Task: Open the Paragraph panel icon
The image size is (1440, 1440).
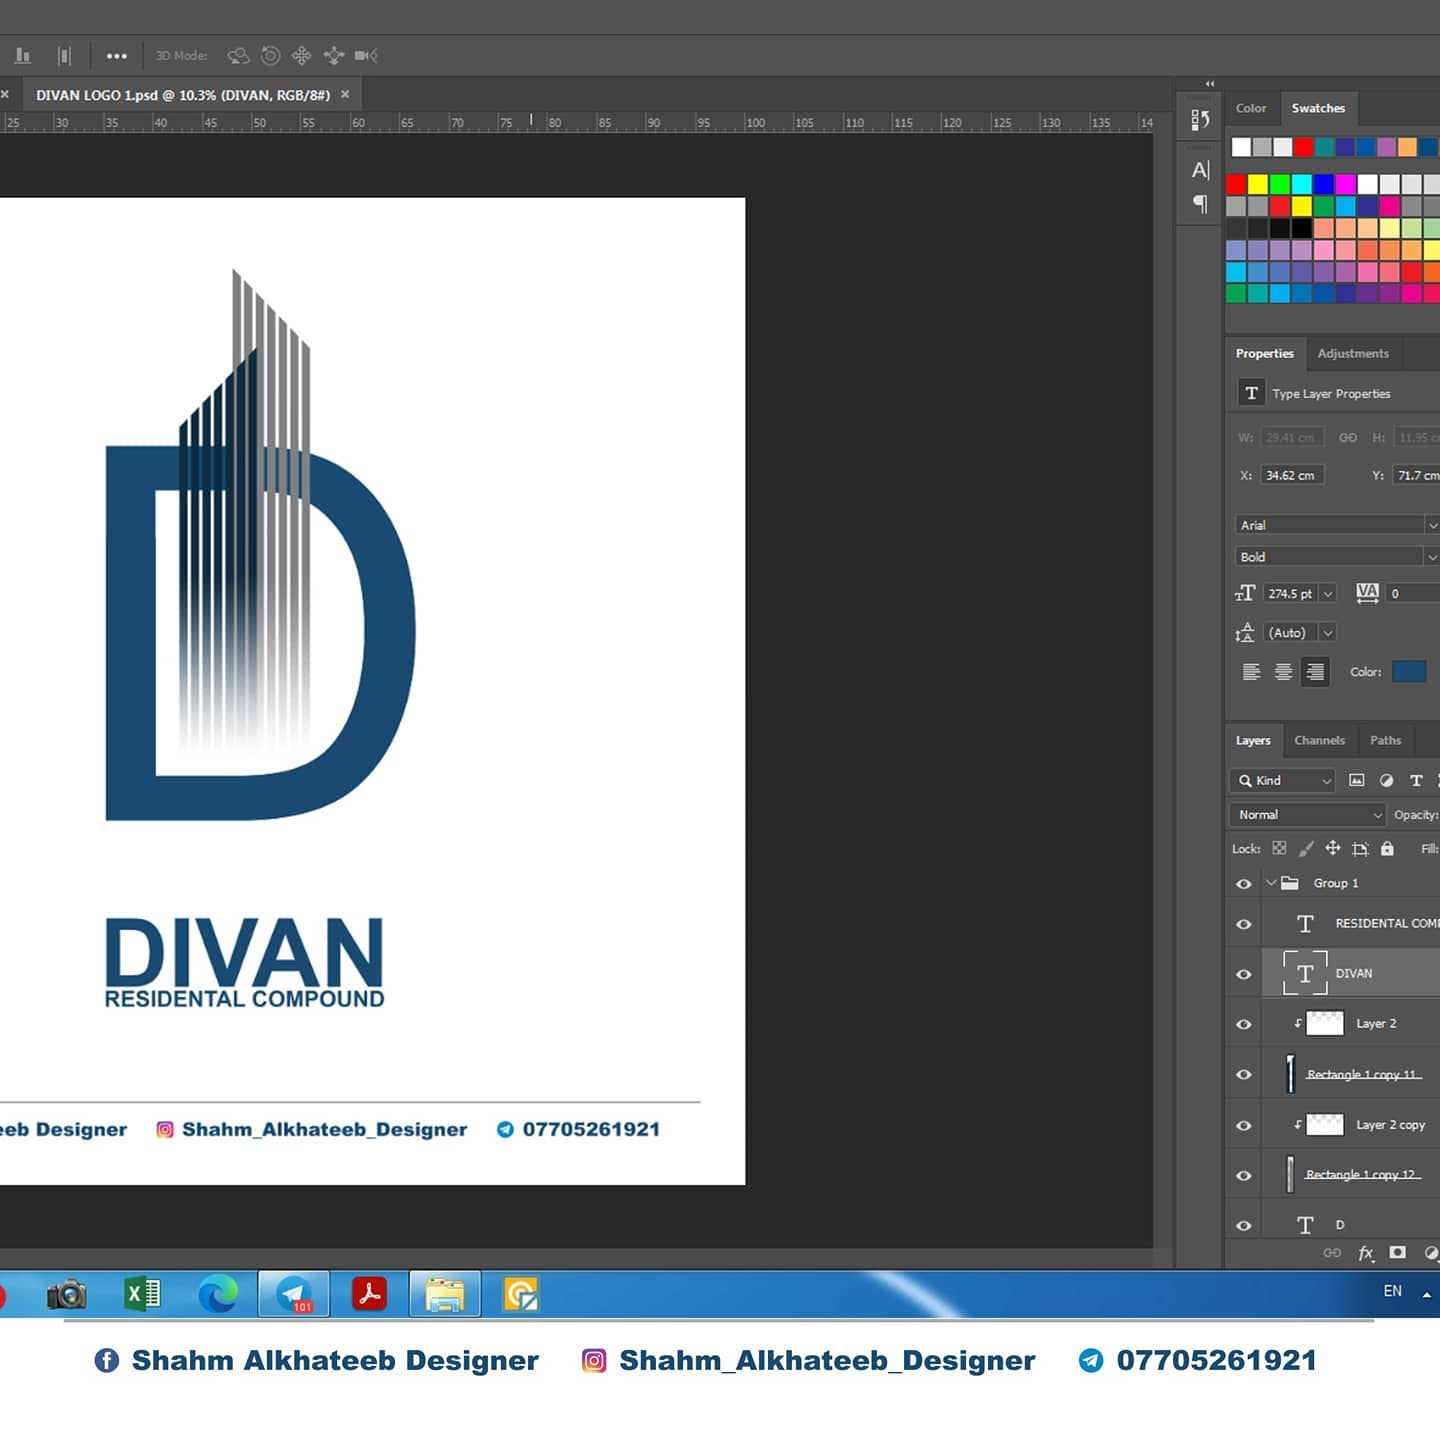Action: click(x=1200, y=204)
